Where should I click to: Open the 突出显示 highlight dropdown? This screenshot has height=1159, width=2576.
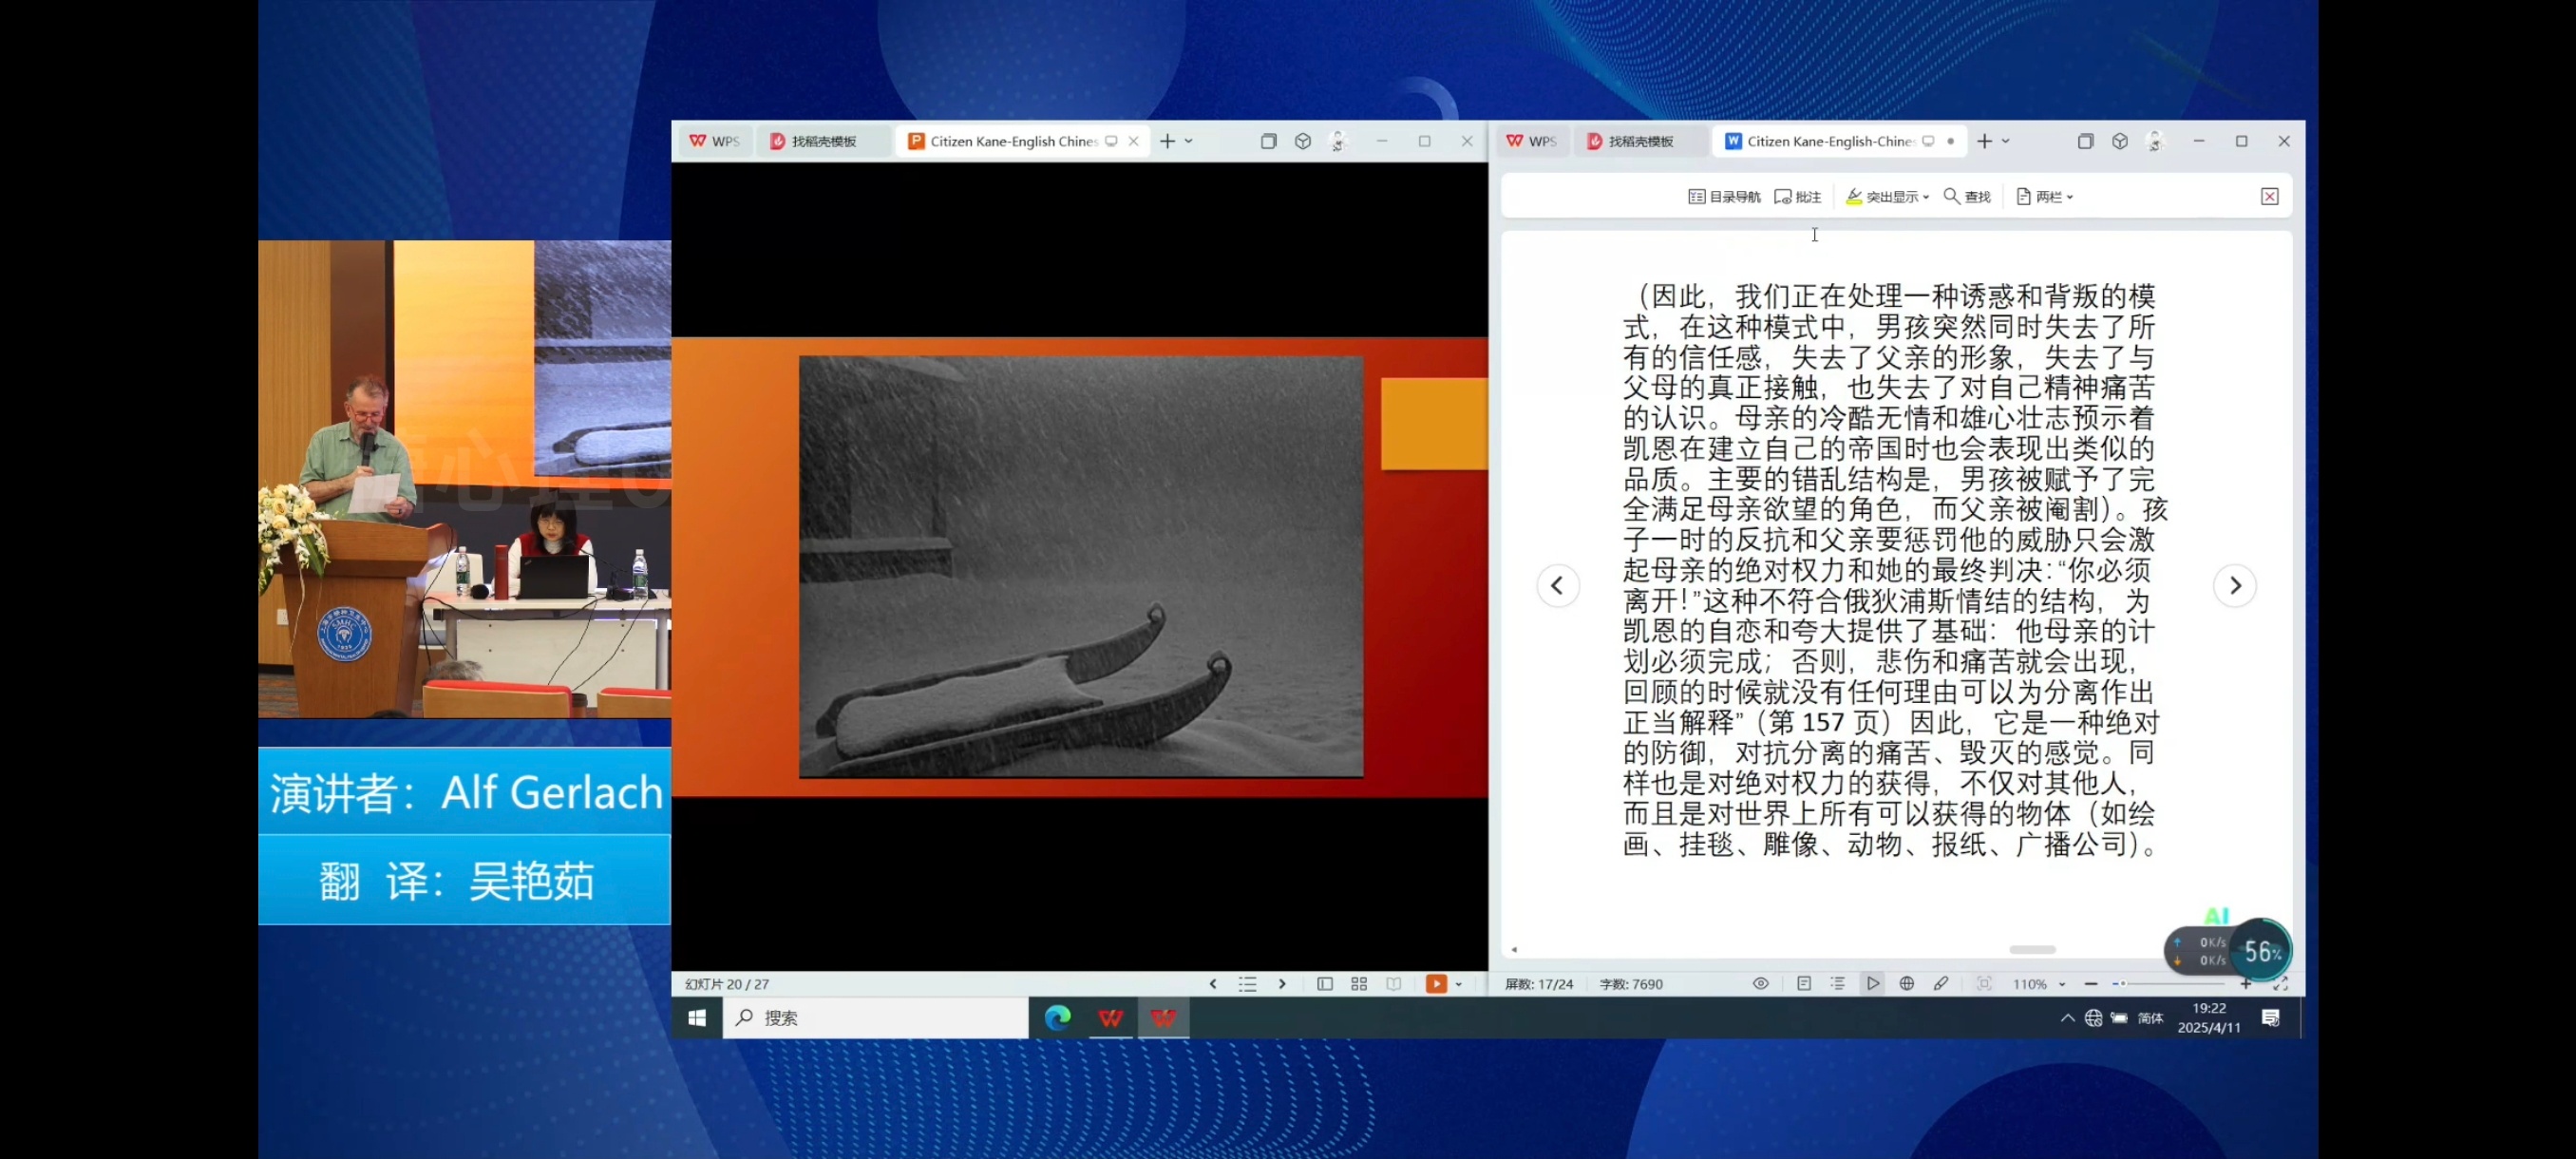pos(1887,197)
